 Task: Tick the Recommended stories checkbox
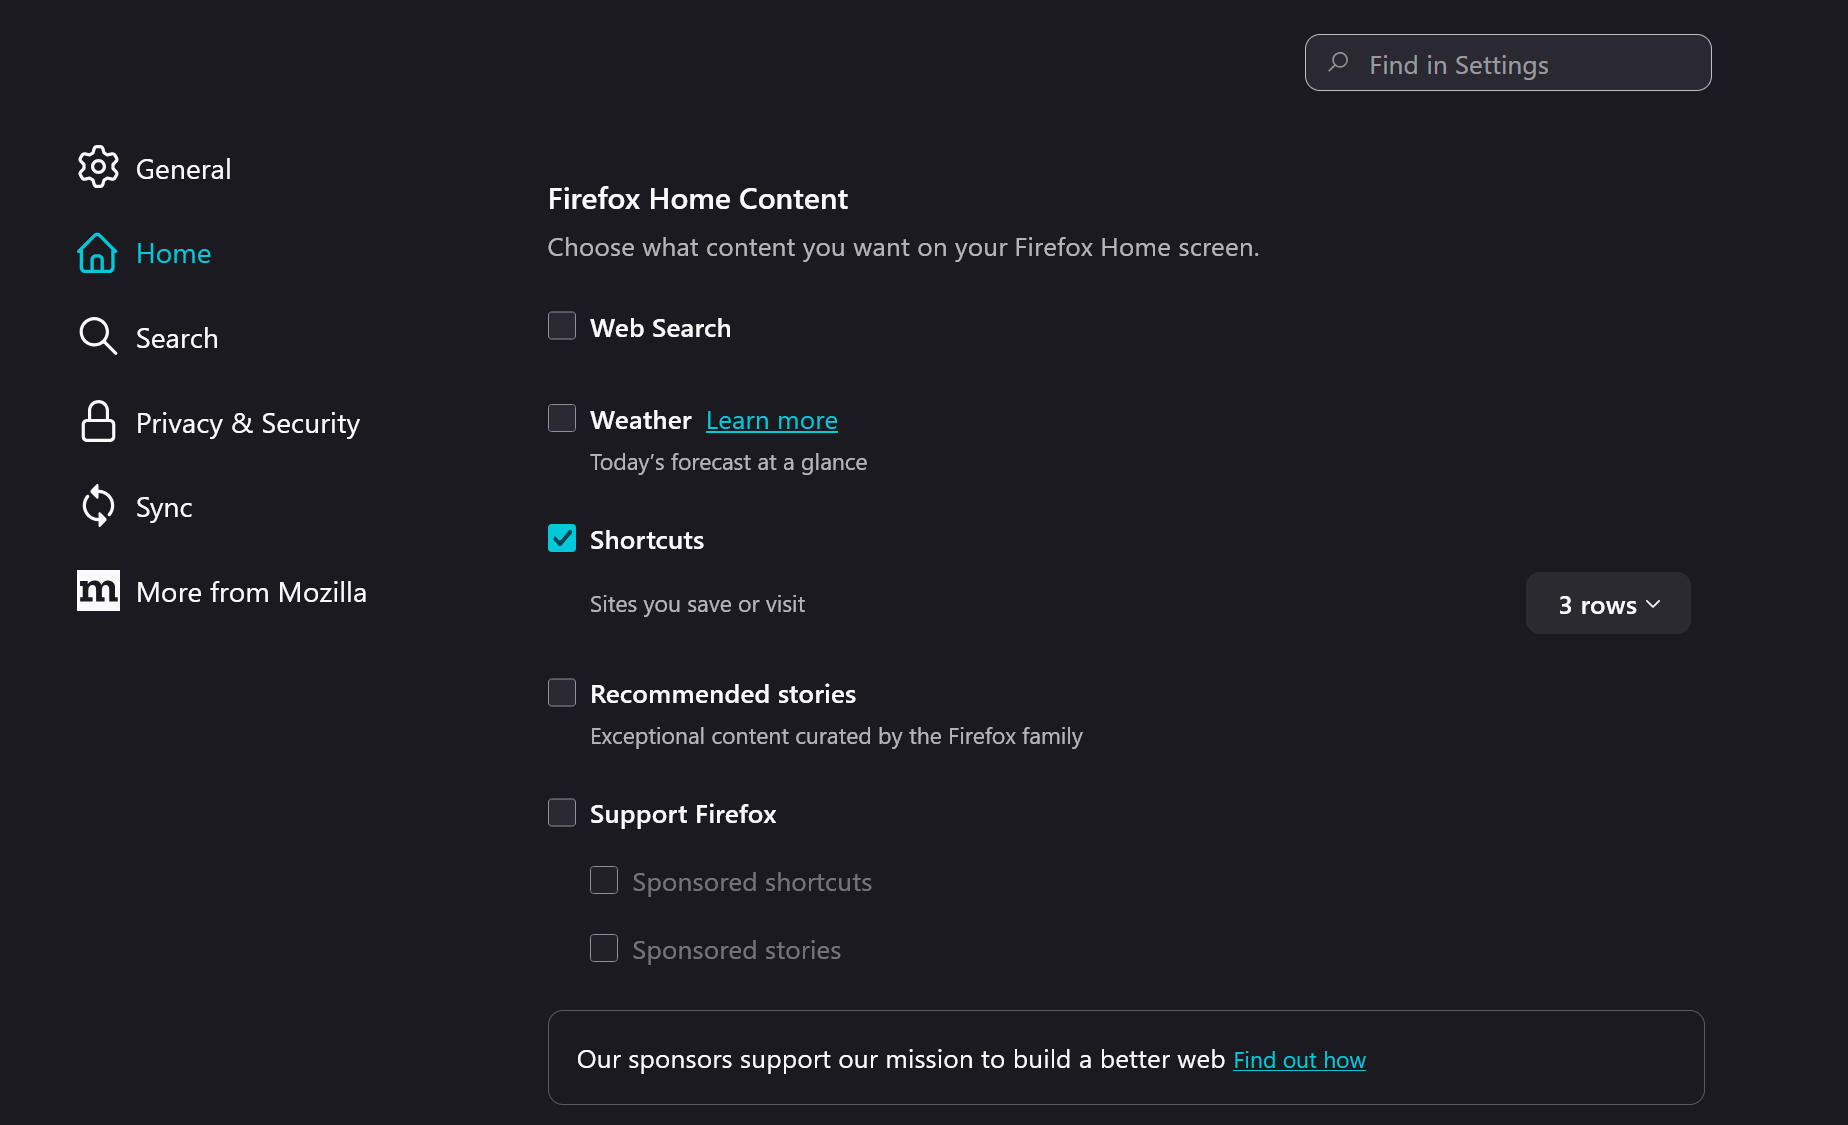pos(562,692)
